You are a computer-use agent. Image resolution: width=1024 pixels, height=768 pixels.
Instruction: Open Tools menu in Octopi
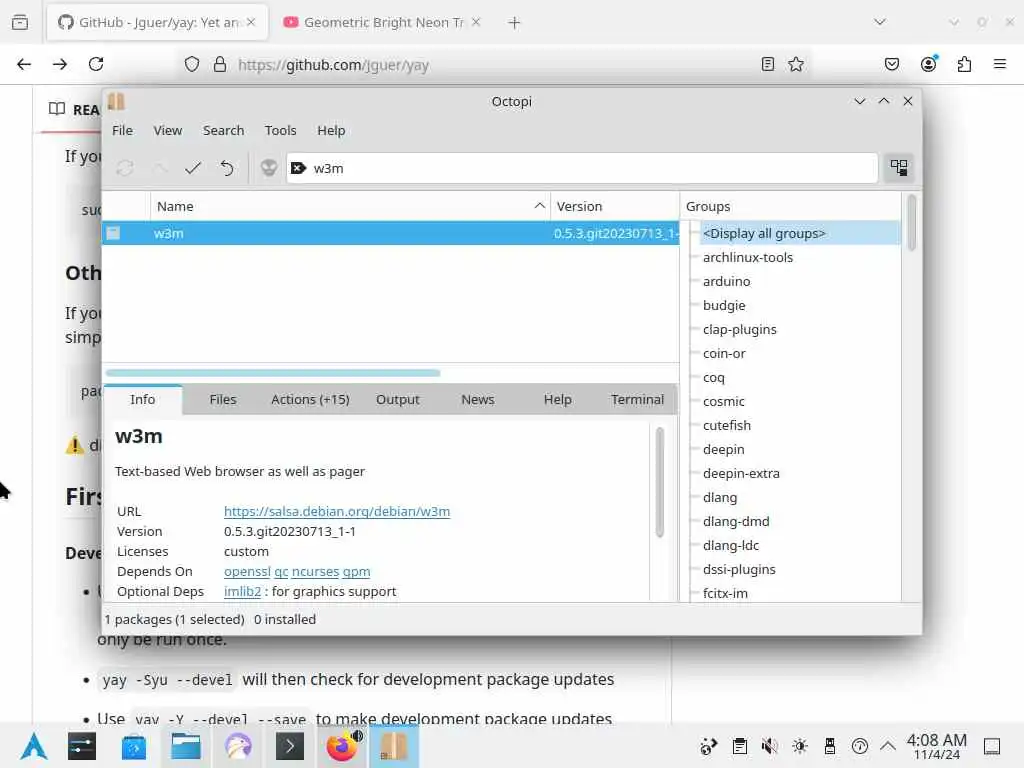[x=280, y=131]
